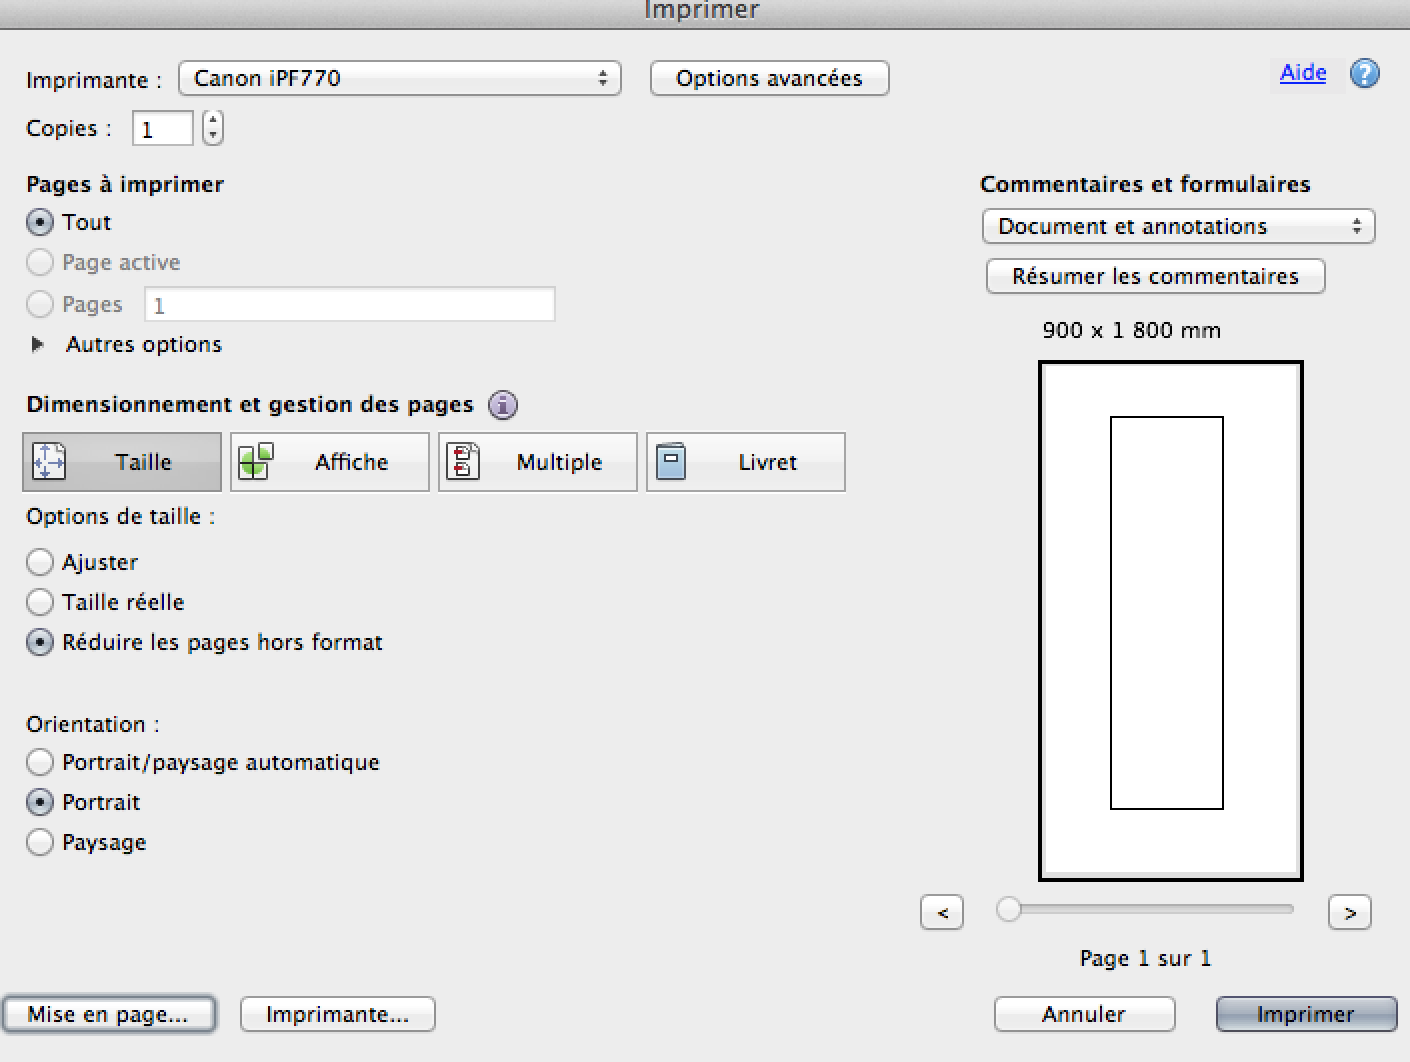Enable Portrait/paysage automatique orientation
The width and height of the screenshot is (1410, 1062).
40,762
